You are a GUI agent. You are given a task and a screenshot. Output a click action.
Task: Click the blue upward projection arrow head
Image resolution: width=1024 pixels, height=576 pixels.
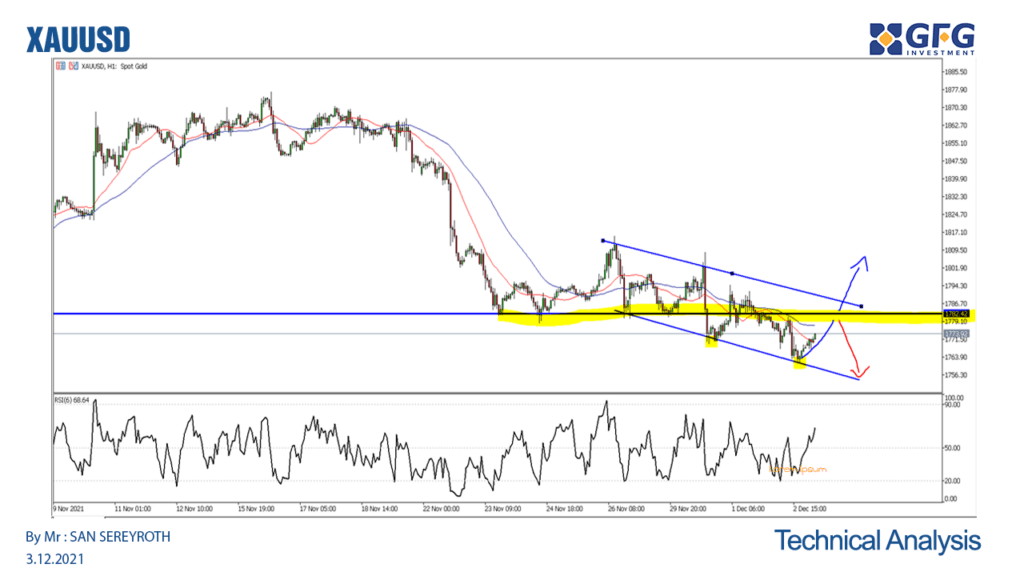click(x=863, y=260)
